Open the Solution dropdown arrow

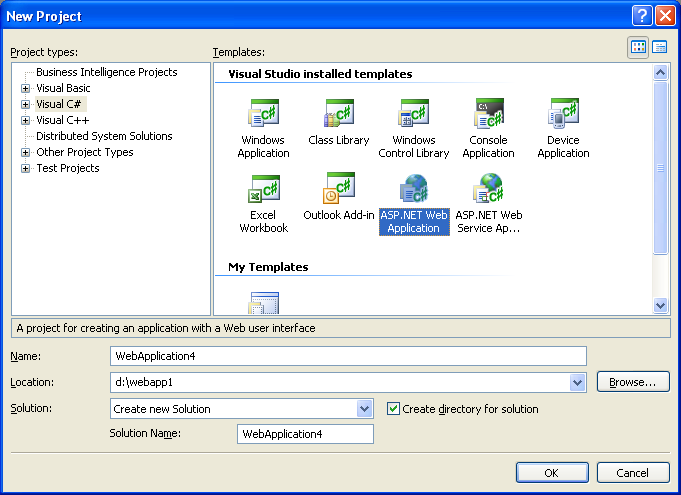coord(364,409)
